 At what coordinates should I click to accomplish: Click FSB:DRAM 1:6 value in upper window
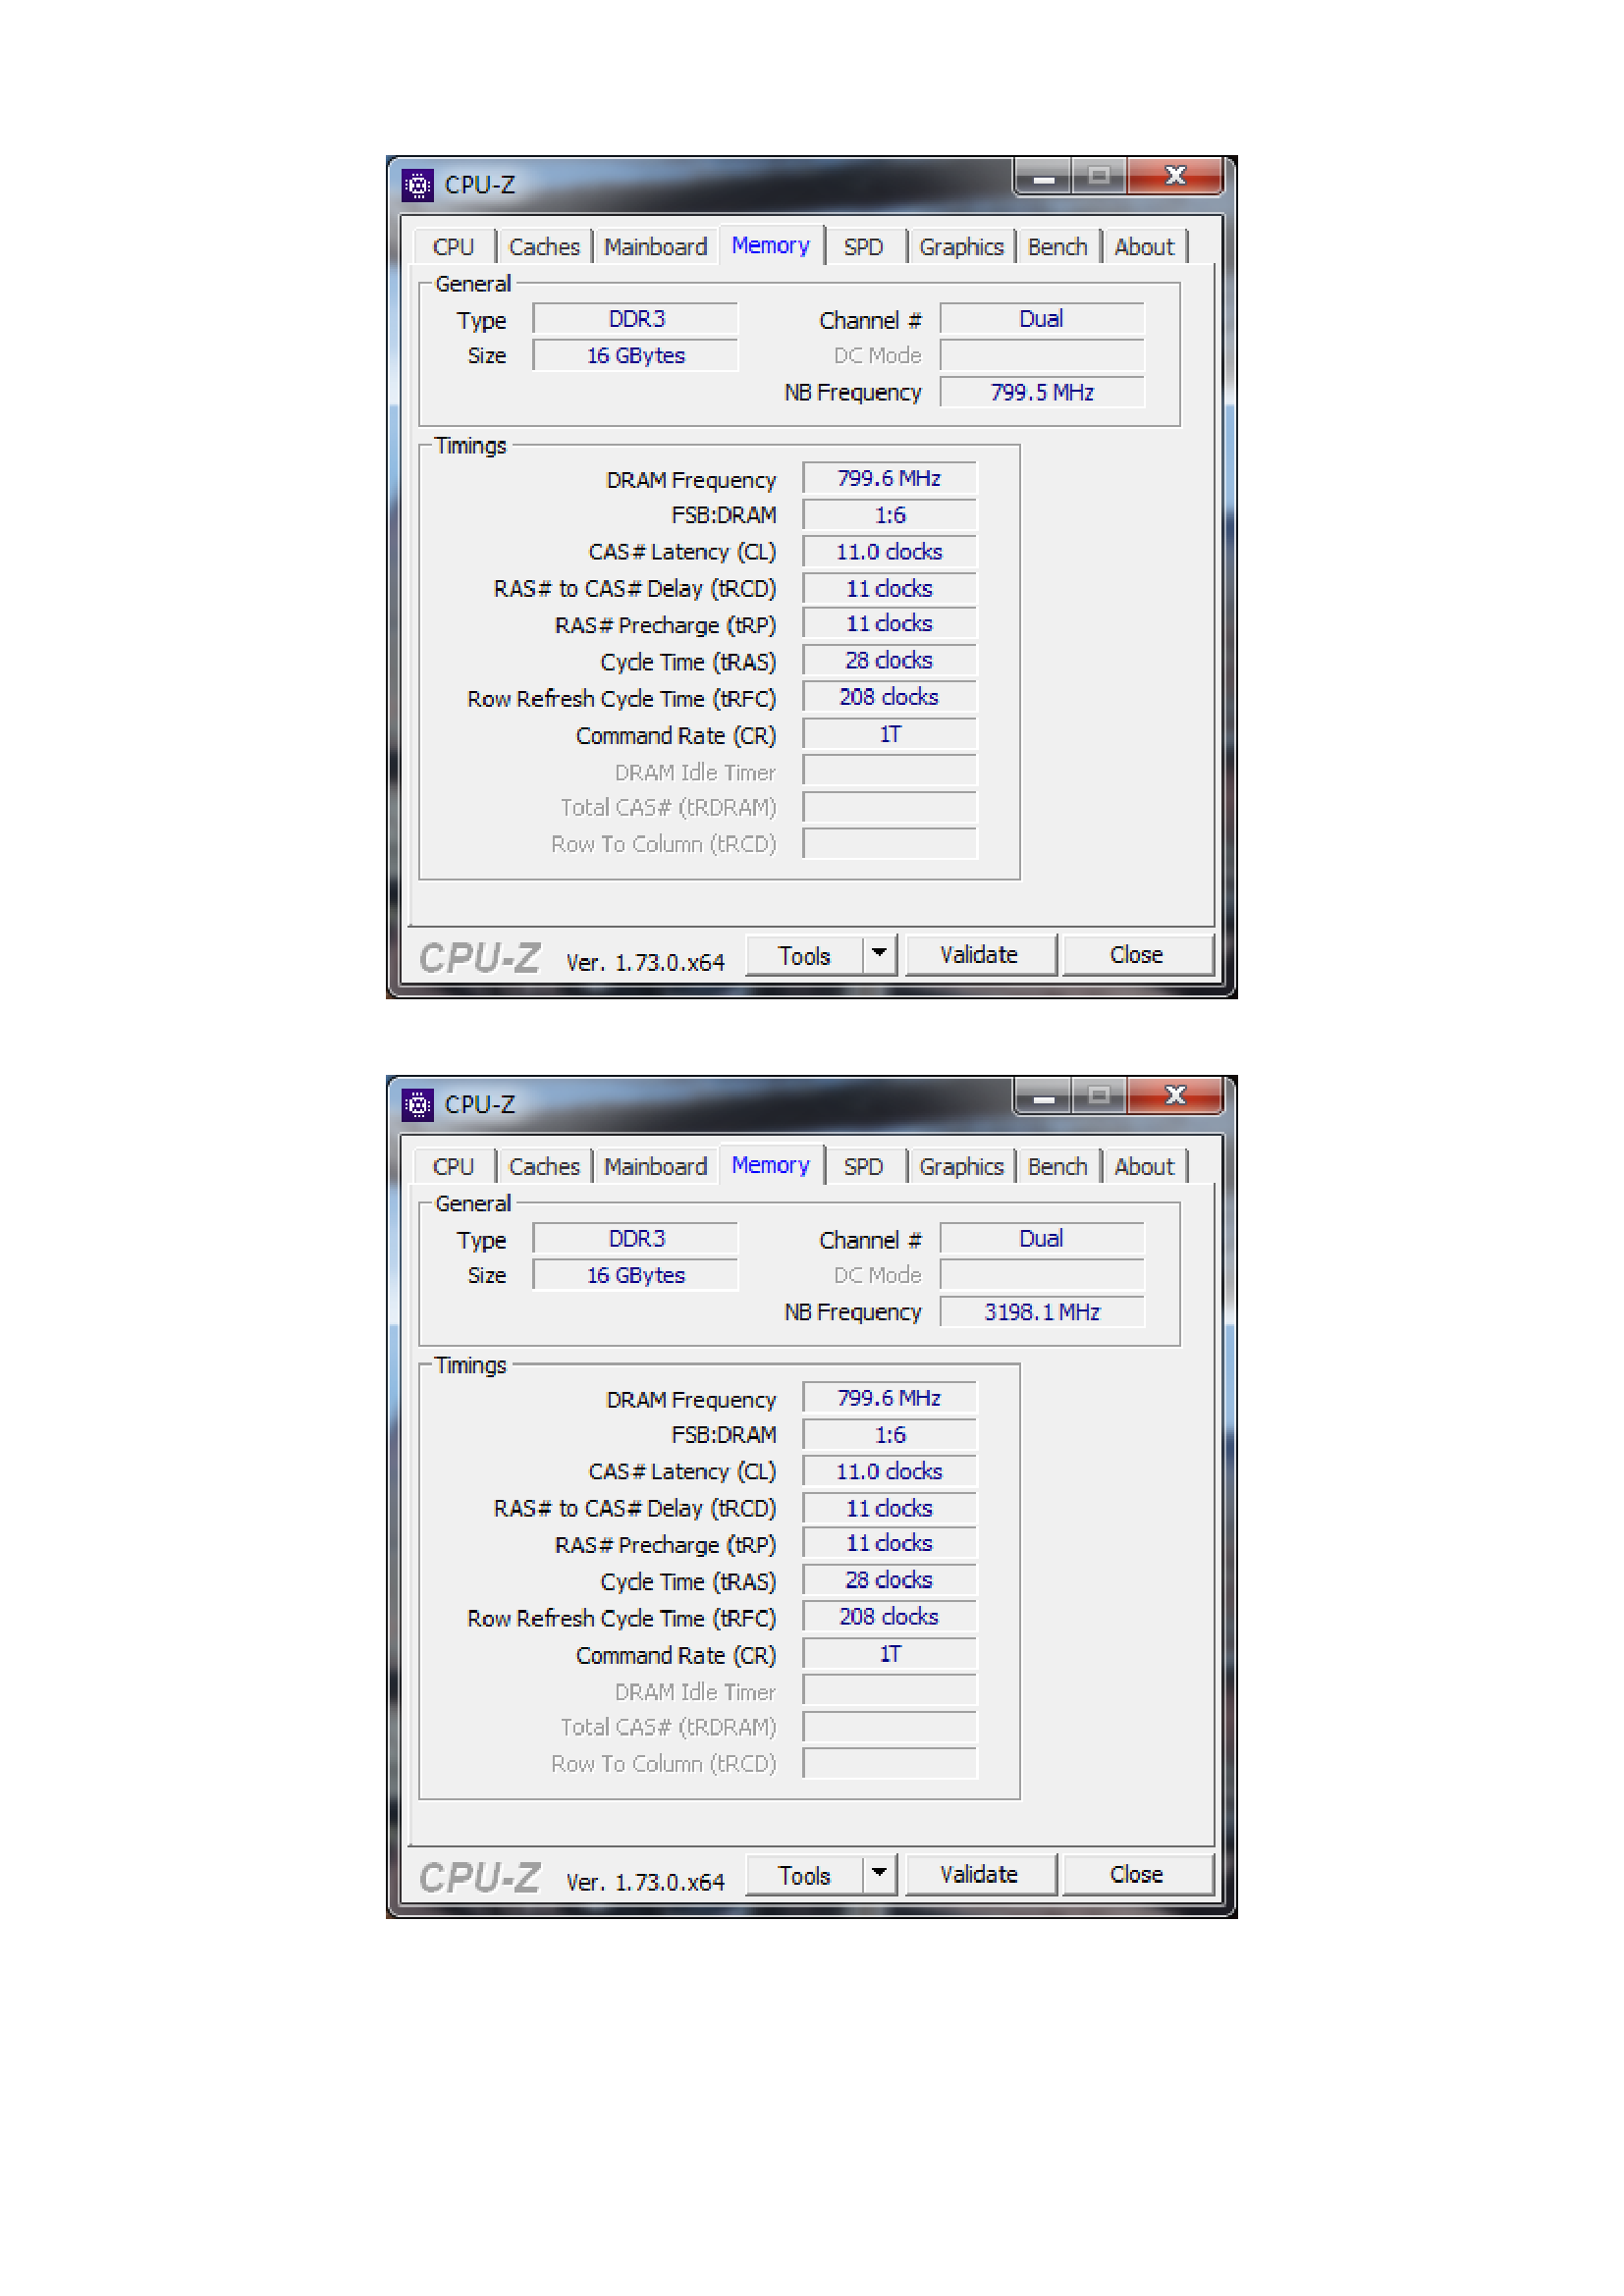click(890, 516)
